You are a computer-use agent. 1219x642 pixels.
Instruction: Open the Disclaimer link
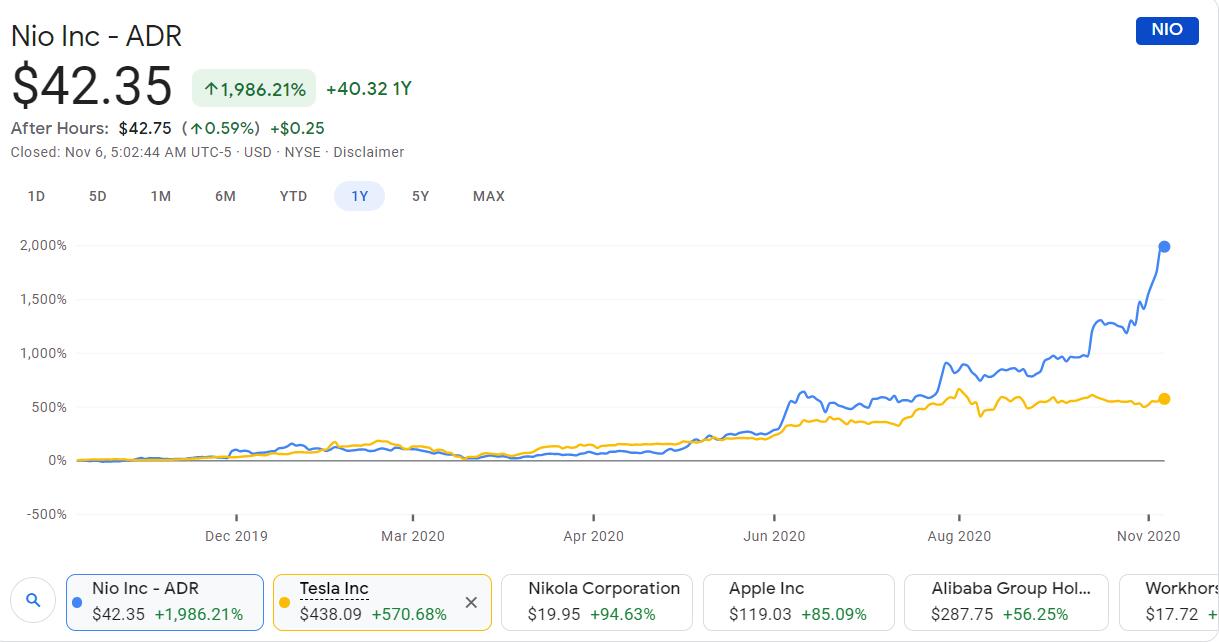[x=368, y=152]
